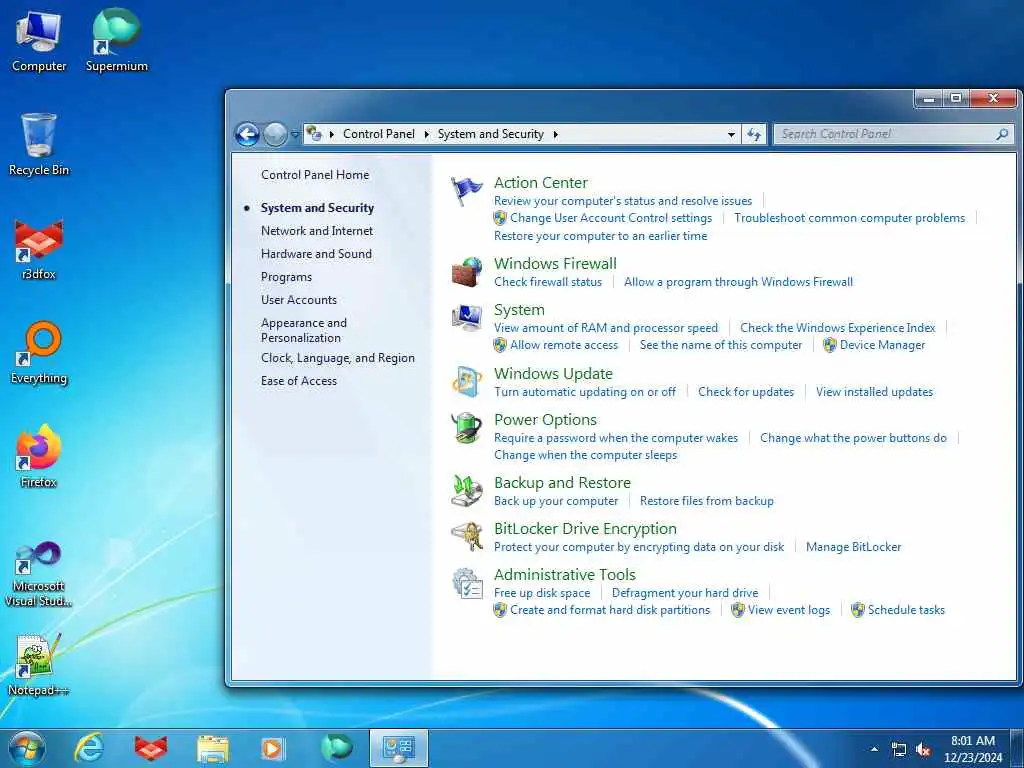
Task: Select Clock, Language, and Region category
Action: pyautogui.click(x=338, y=358)
